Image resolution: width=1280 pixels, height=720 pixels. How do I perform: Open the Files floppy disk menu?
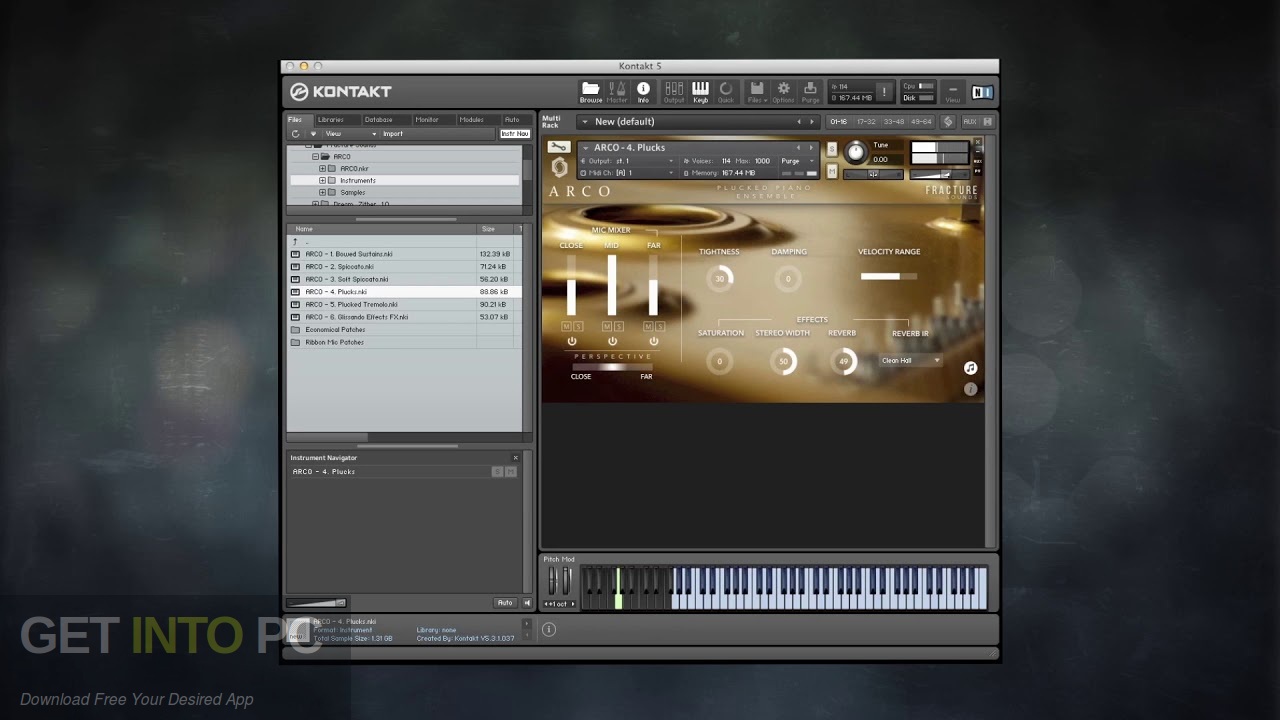(757, 92)
